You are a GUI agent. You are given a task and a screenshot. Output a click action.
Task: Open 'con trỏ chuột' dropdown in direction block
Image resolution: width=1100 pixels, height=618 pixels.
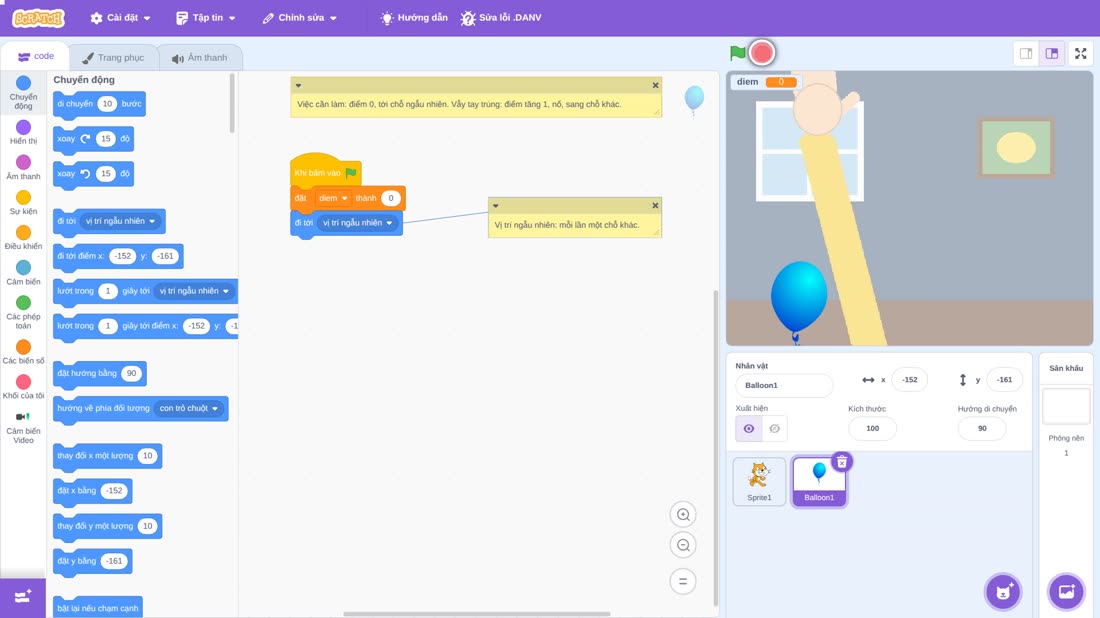point(188,408)
